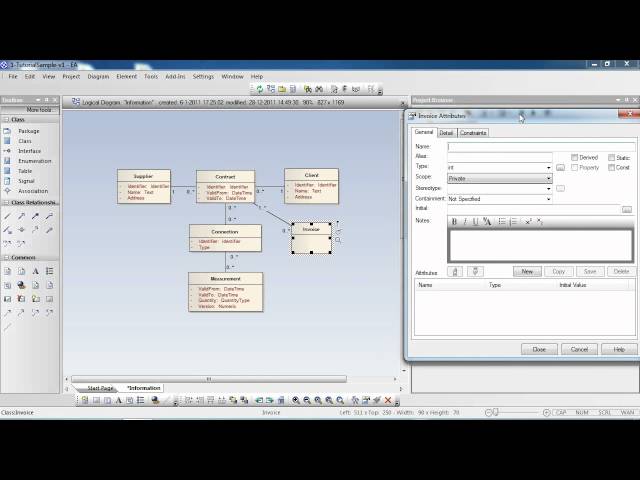The height and width of the screenshot is (480, 640).
Task: Click the Cancel button in dialog
Action: (x=579, y=349)
